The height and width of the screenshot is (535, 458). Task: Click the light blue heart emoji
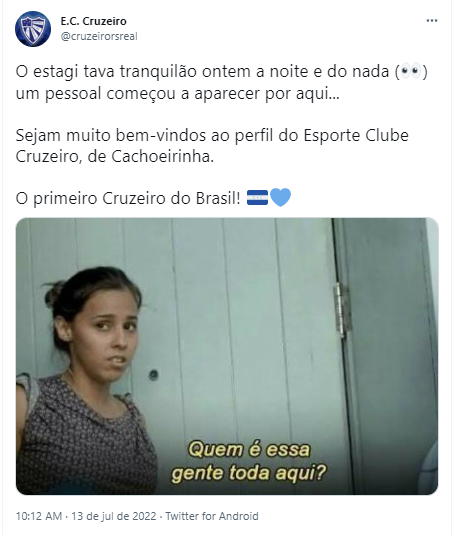pyautogui.click(x=281, y=198)
